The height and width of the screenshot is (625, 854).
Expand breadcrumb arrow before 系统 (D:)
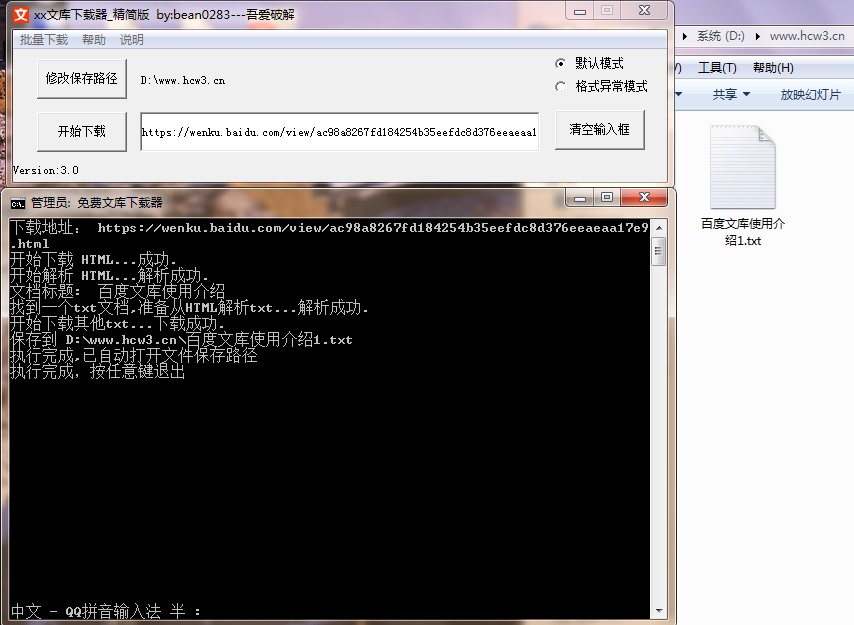[685, 36]
